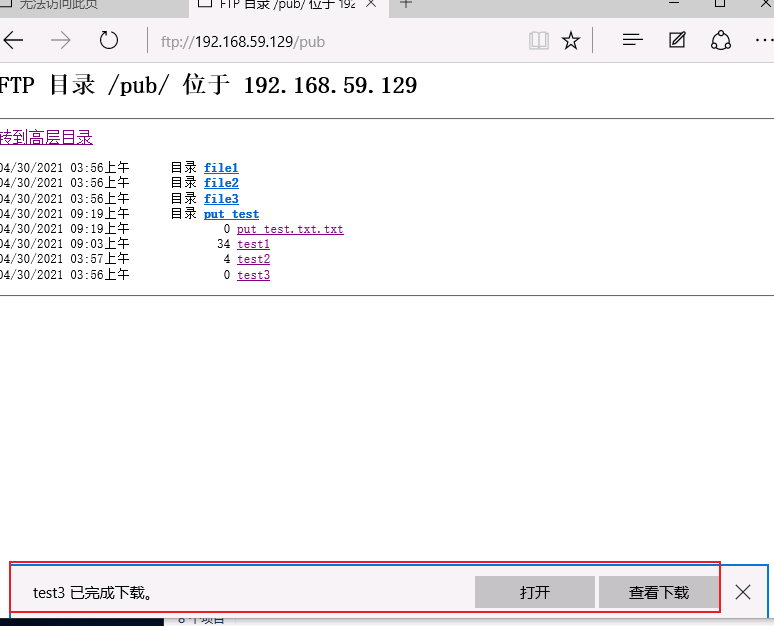Open the Hub lines icon
The height and width of the screenshot is (626, 774).
tap(632, 39)
